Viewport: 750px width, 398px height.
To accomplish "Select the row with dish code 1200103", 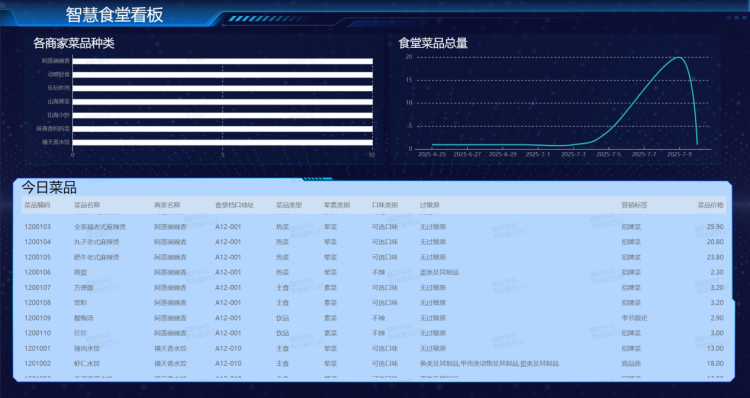I will (374, 227).
